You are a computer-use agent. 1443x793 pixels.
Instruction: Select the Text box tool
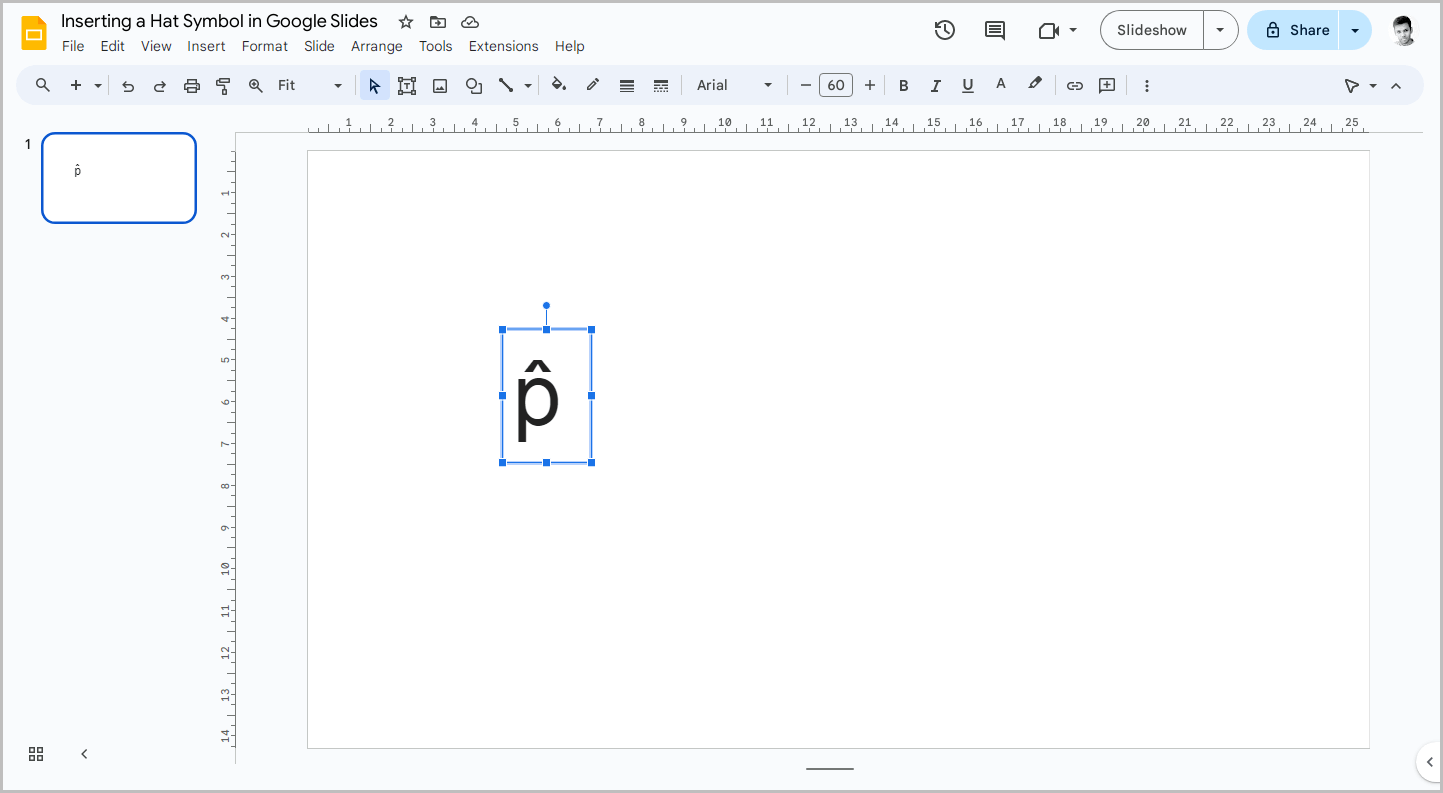pos(407,85)
